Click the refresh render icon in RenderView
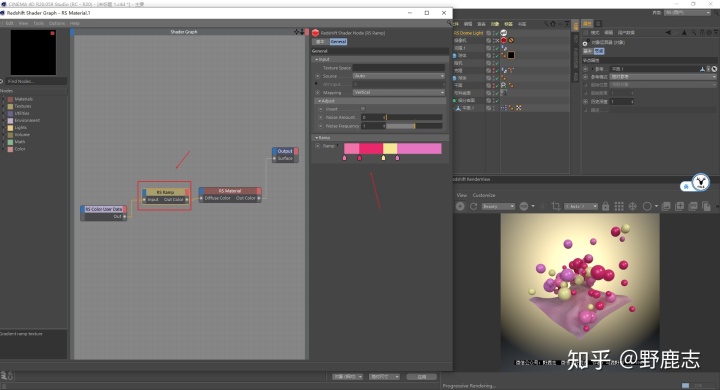 tap(473, 206)
